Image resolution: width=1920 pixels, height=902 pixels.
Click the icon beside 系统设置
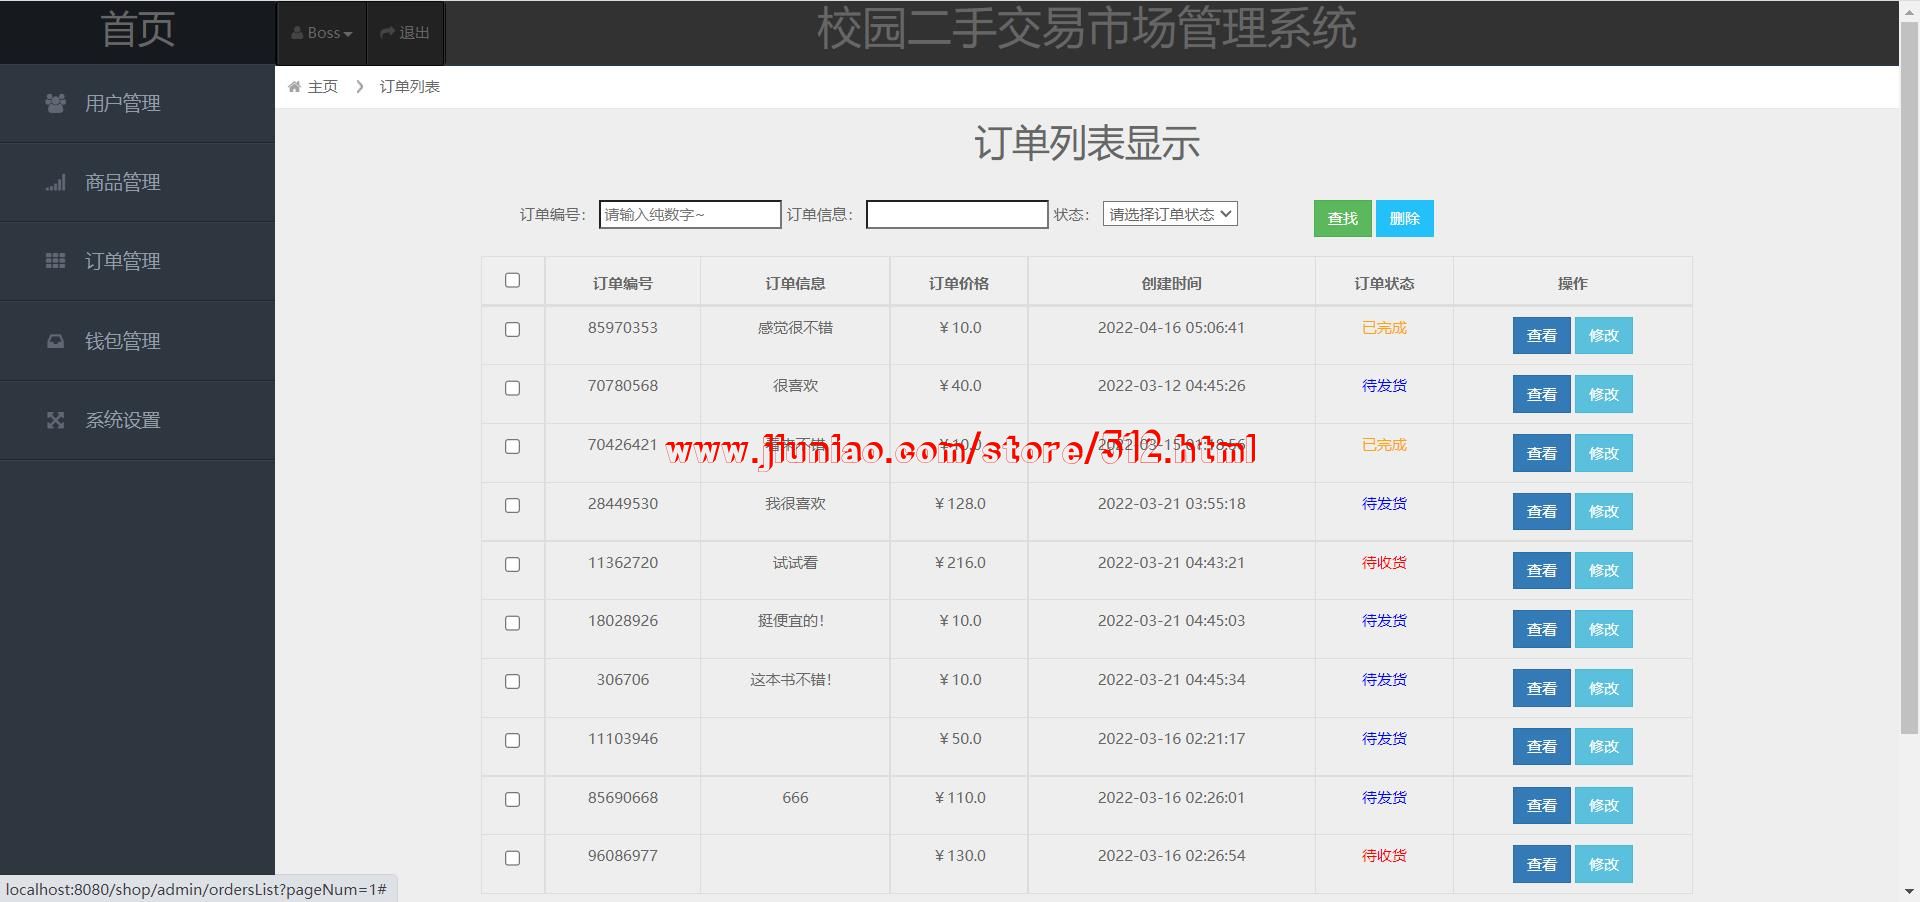tap(56, 420)
